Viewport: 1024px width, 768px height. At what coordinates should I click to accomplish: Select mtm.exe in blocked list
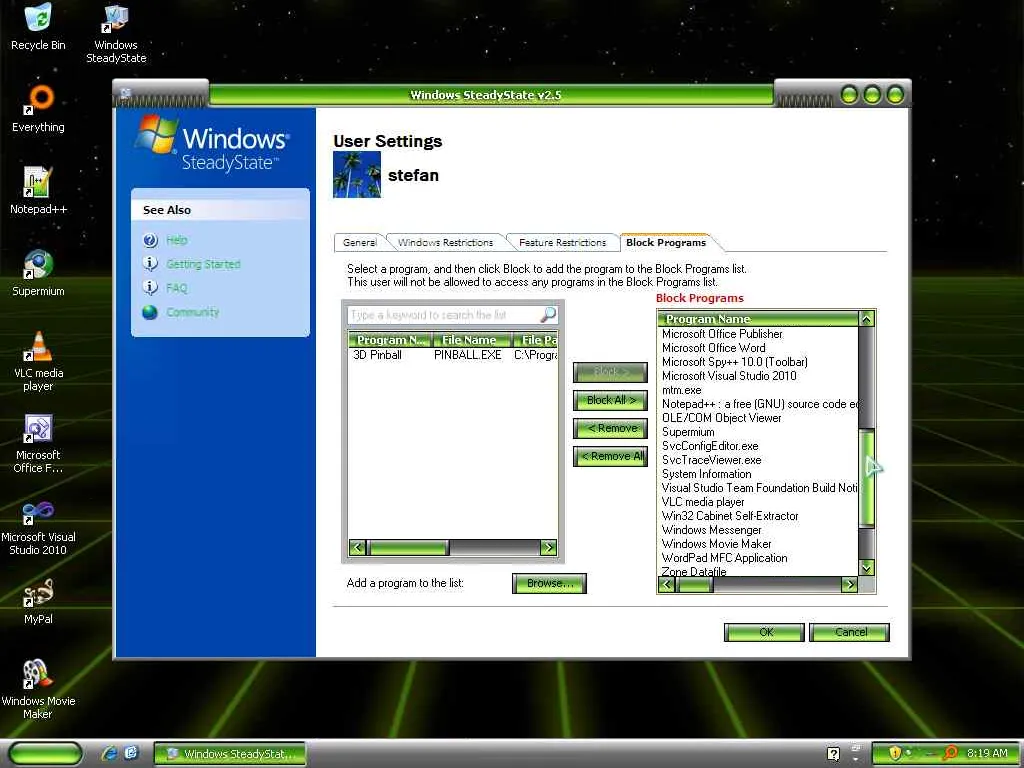tap(681, 390)
